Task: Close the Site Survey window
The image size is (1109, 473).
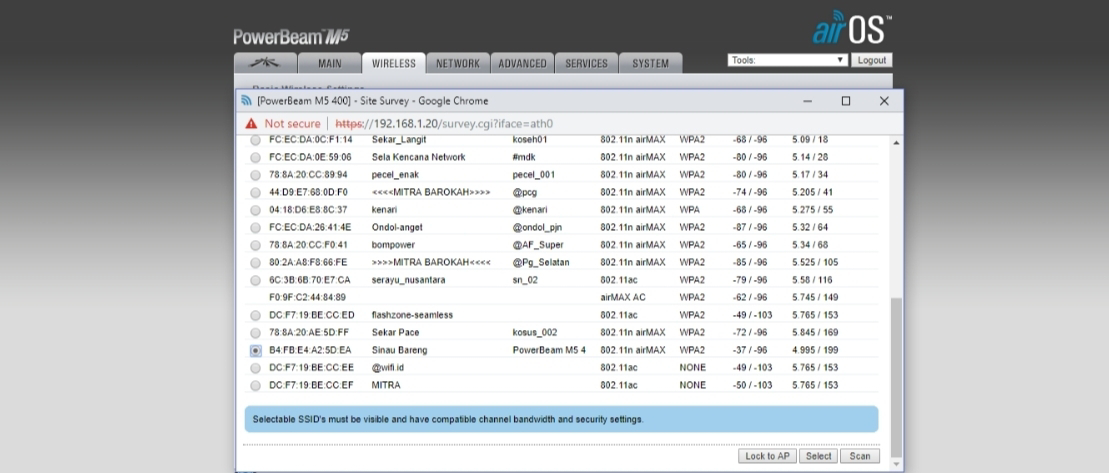Action: click(884, 101)
